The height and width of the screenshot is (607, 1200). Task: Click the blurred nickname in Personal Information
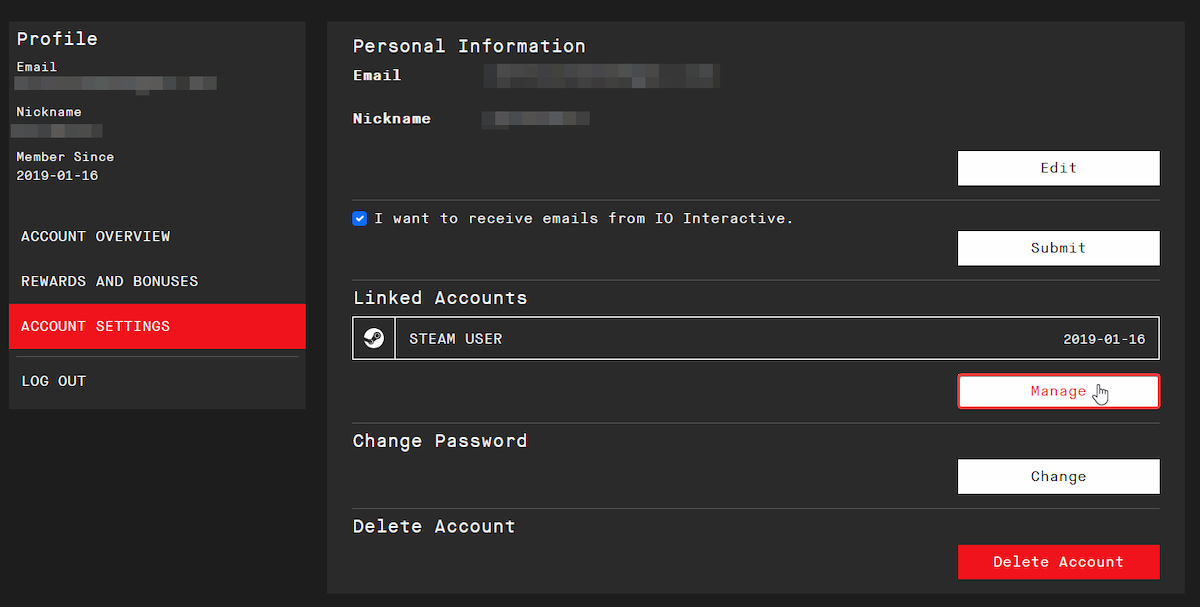pos(535,119)
